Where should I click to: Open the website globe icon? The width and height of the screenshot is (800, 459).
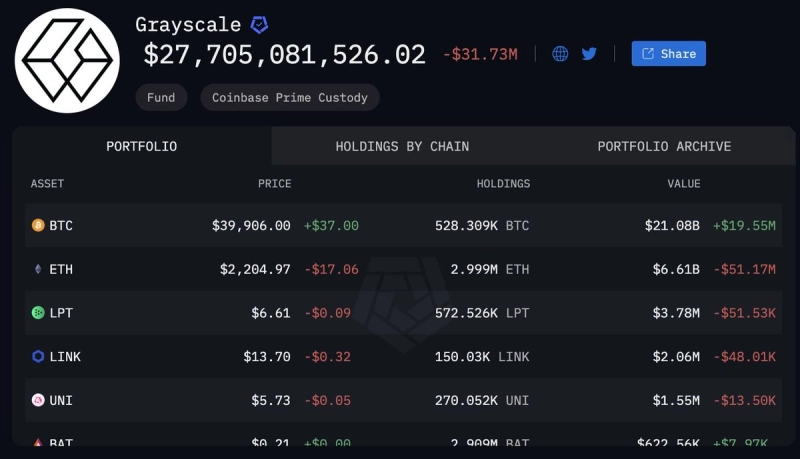(560, 54)
